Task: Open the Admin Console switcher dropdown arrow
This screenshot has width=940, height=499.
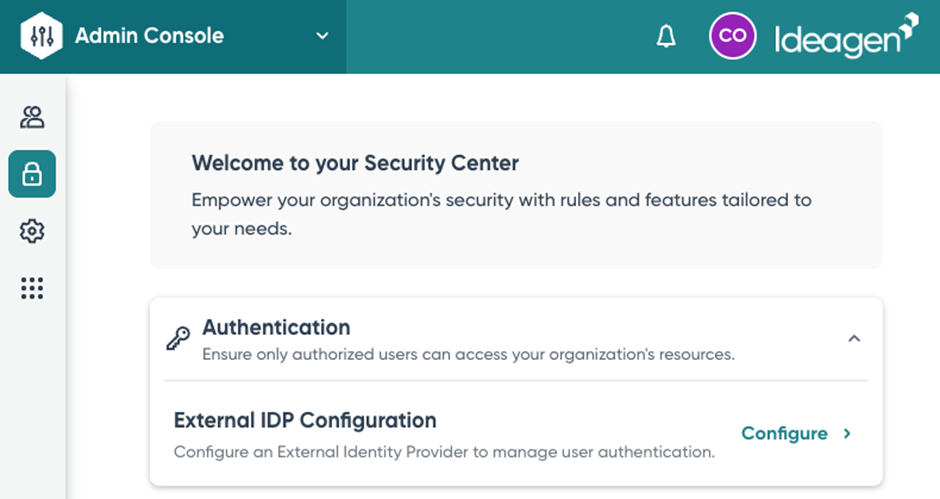Action: tap(322, 36)
